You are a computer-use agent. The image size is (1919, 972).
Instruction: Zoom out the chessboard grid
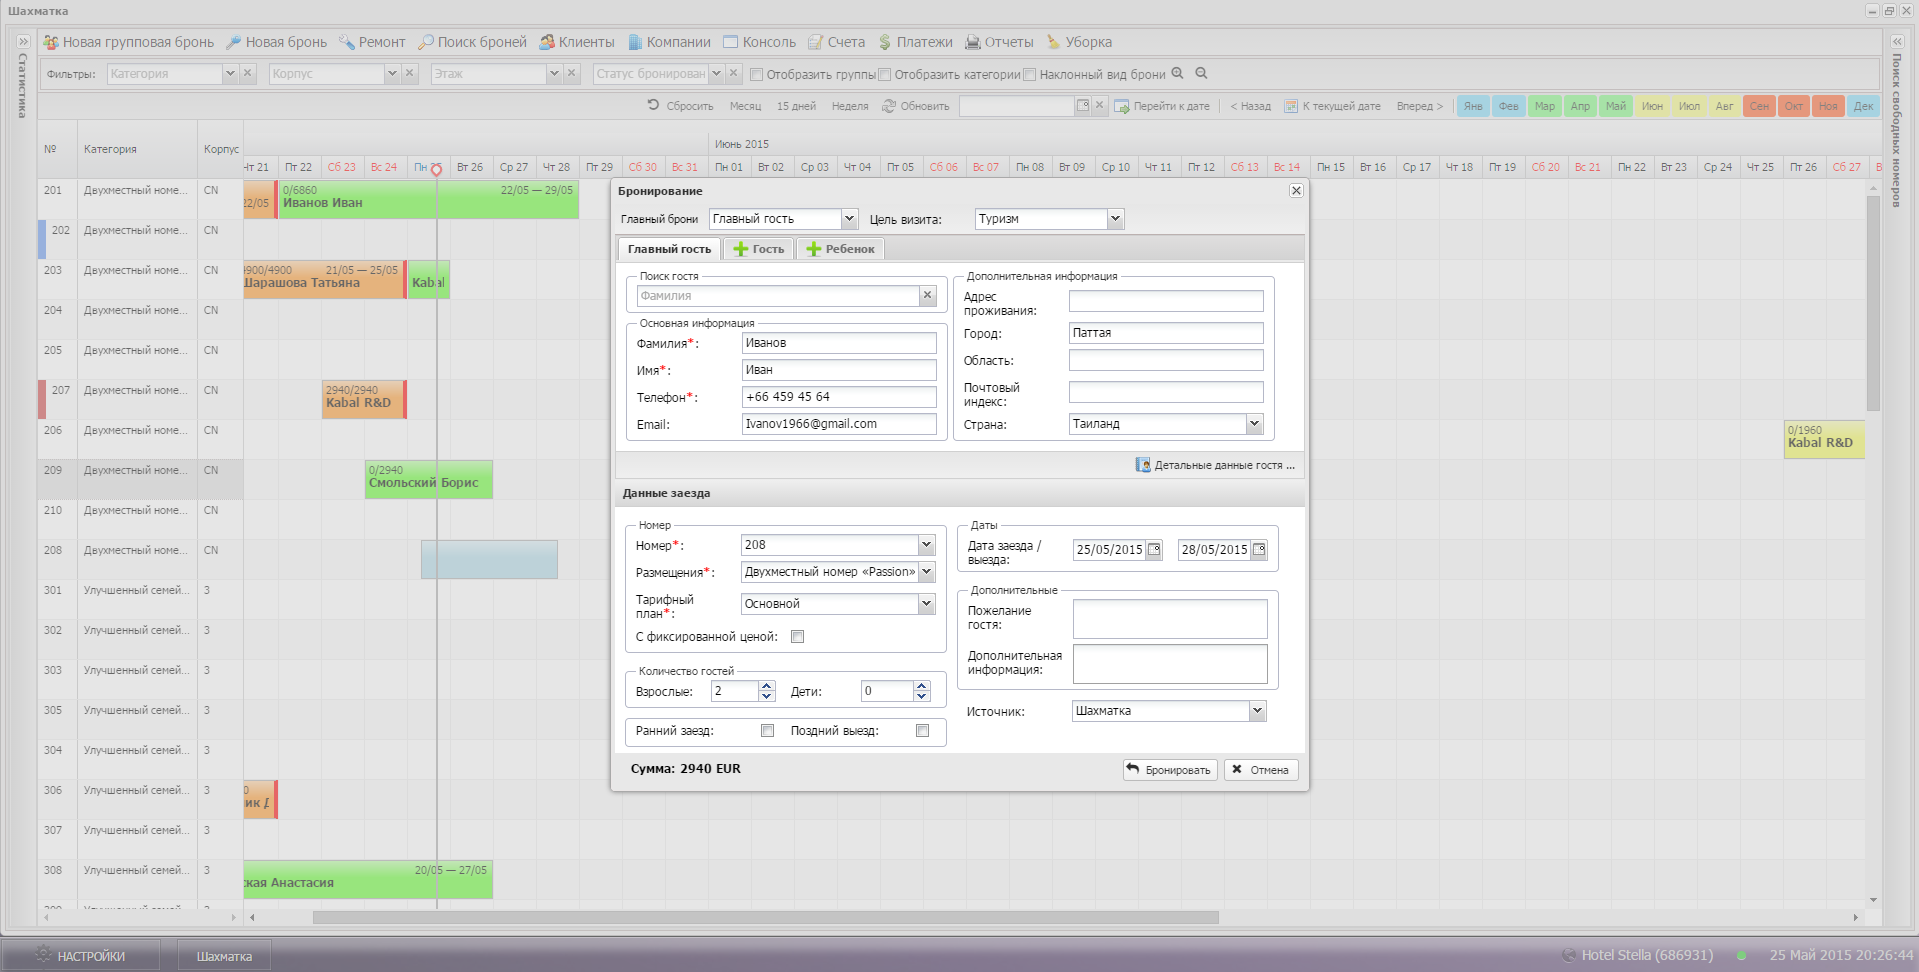pos(1202,73)
